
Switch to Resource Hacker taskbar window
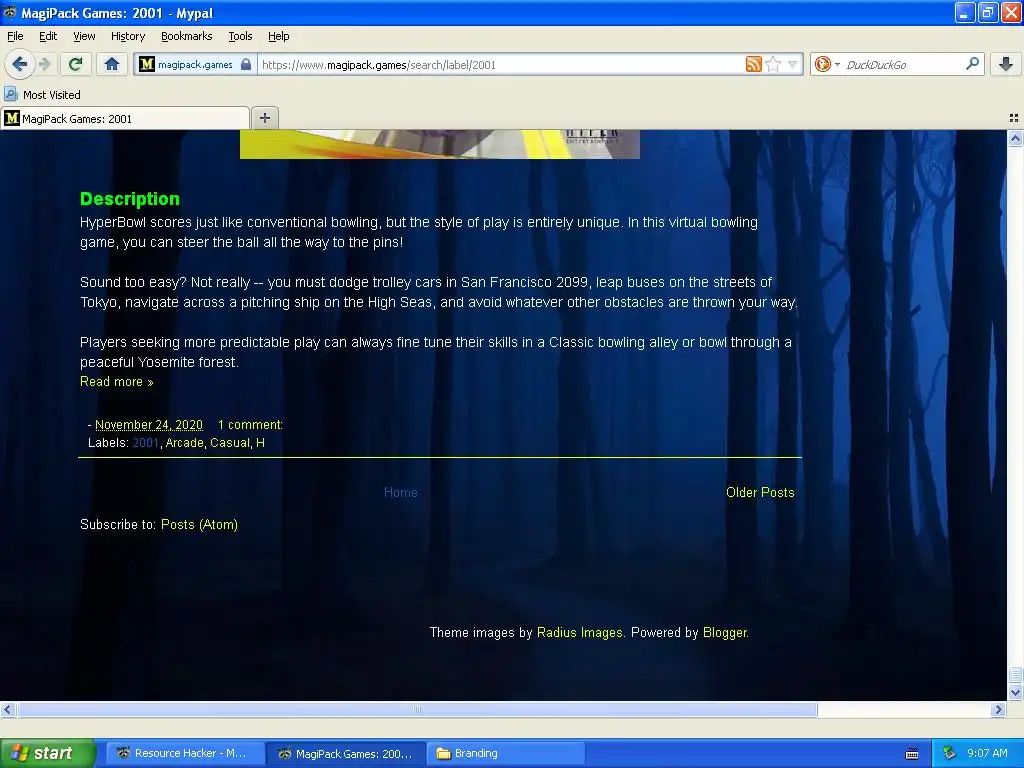(x=185, y=753)
